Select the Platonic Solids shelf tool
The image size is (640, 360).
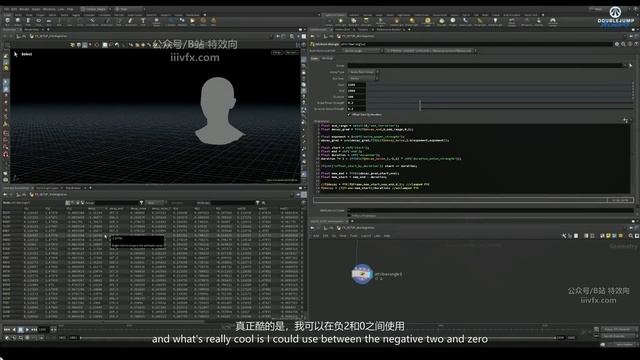click(156, 21)
